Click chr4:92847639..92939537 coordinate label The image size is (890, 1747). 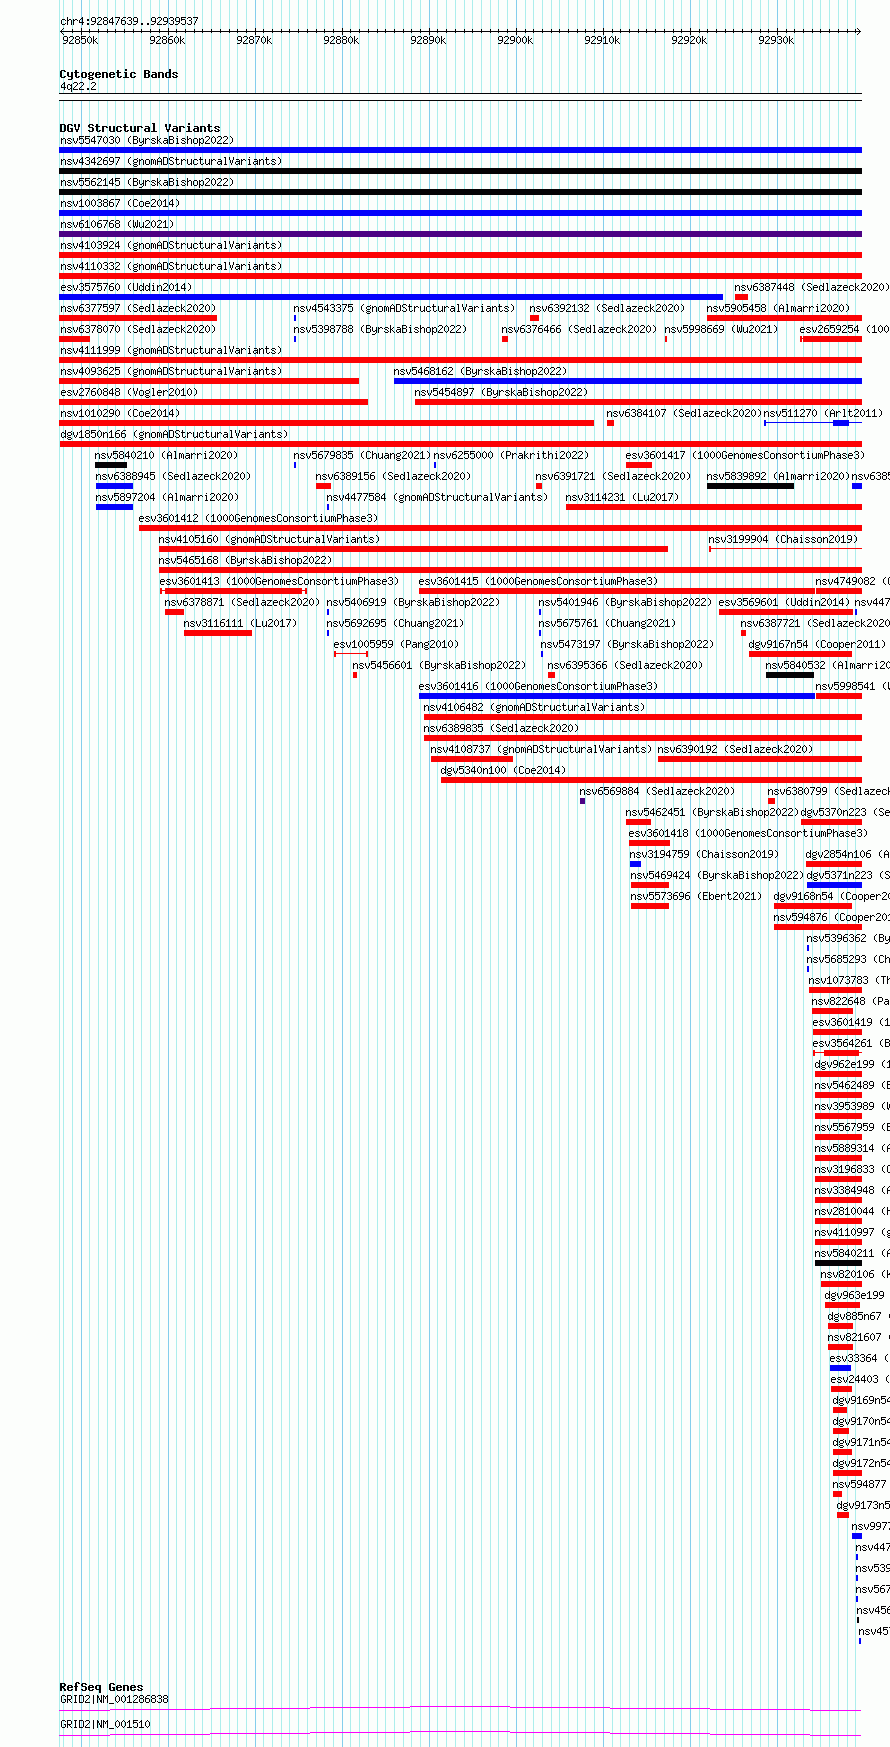(x=129, y=21)
